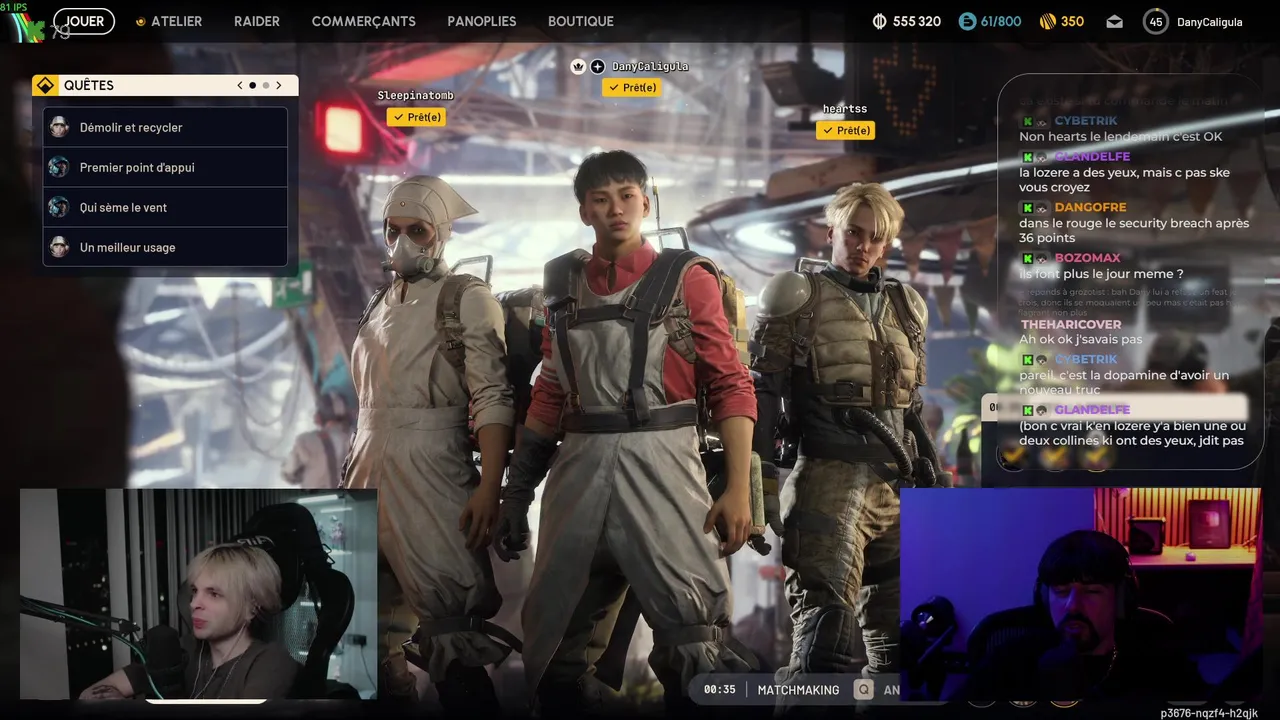
Task: Click the orange notification dot beside ATELIER
Action: click(141, 21)
